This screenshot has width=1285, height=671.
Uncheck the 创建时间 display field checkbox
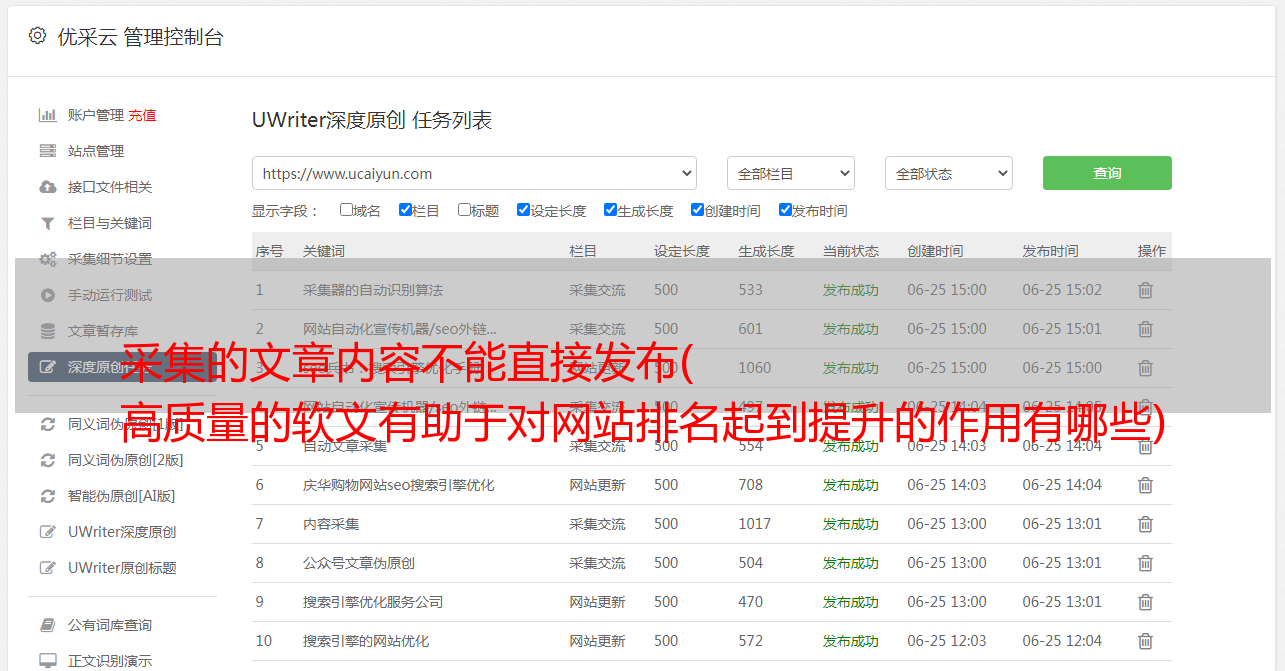(697, 210)
